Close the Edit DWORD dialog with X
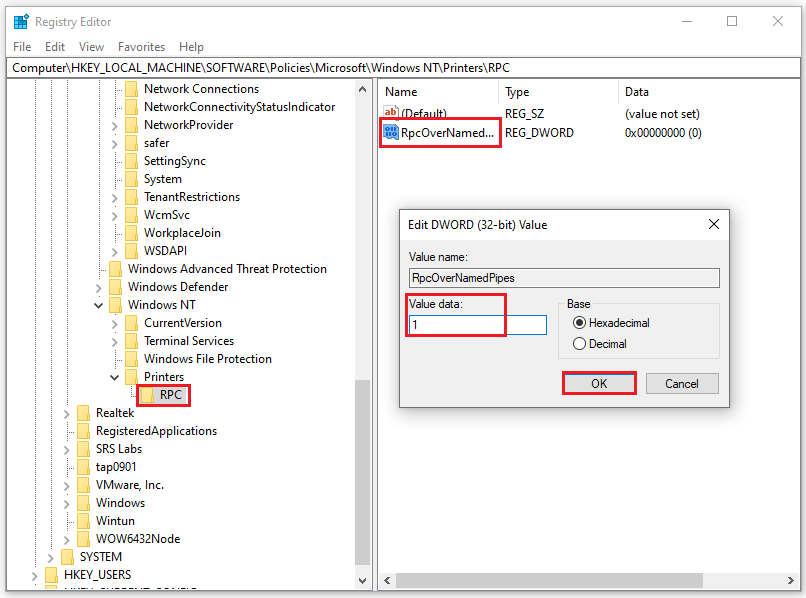The image size is (806, 598). (714, 224)
